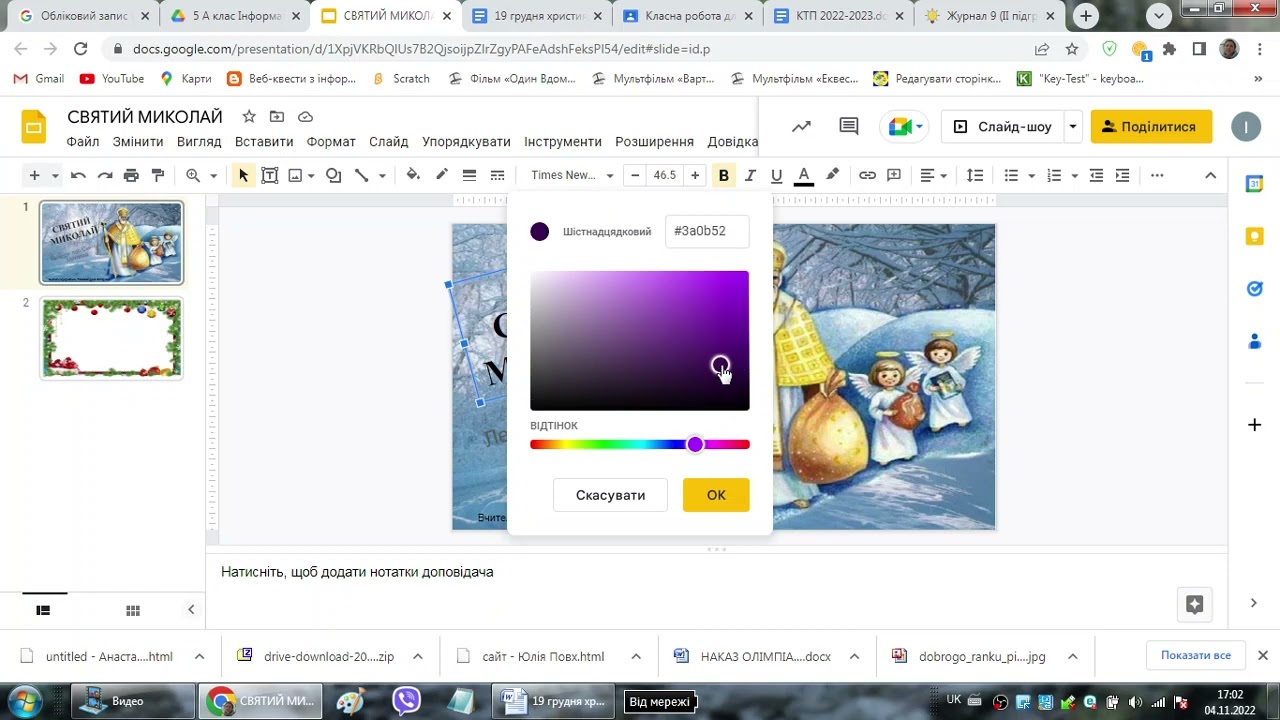
Task: Click the Поділитися share button
Action: [x=1151, y=127]
